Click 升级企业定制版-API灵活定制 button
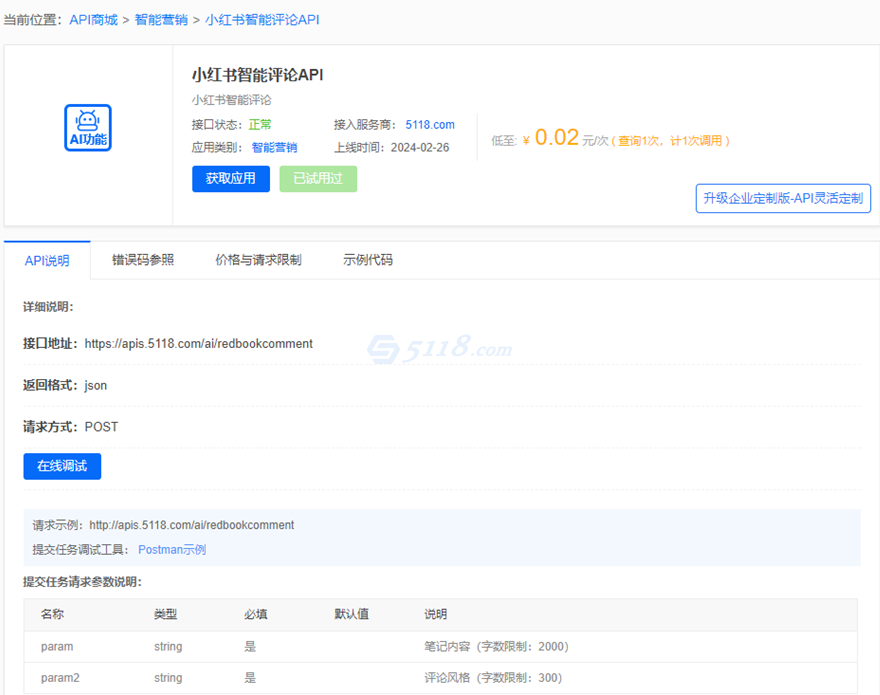Screen dimensions: 880x695 click(783, 198)
